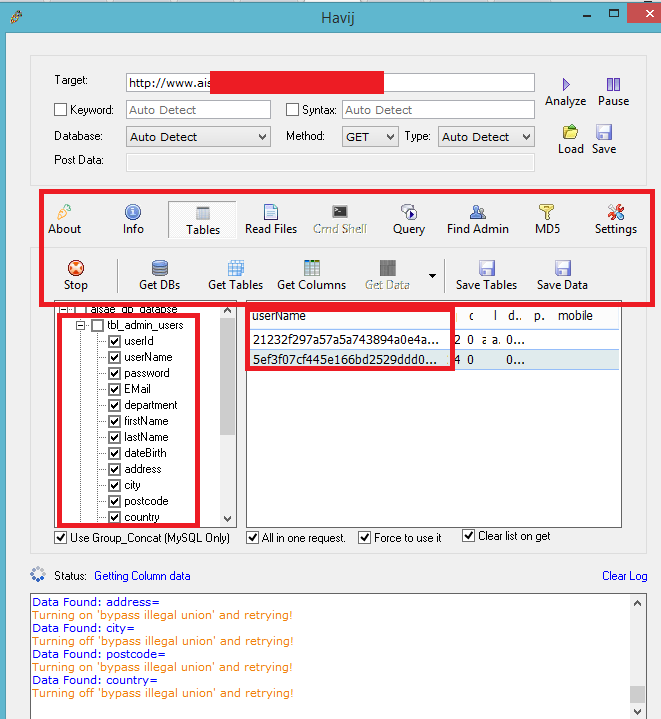Check the tbl_admin_users table checkbox
661x719 pixels.
click(x=98, y=325)
